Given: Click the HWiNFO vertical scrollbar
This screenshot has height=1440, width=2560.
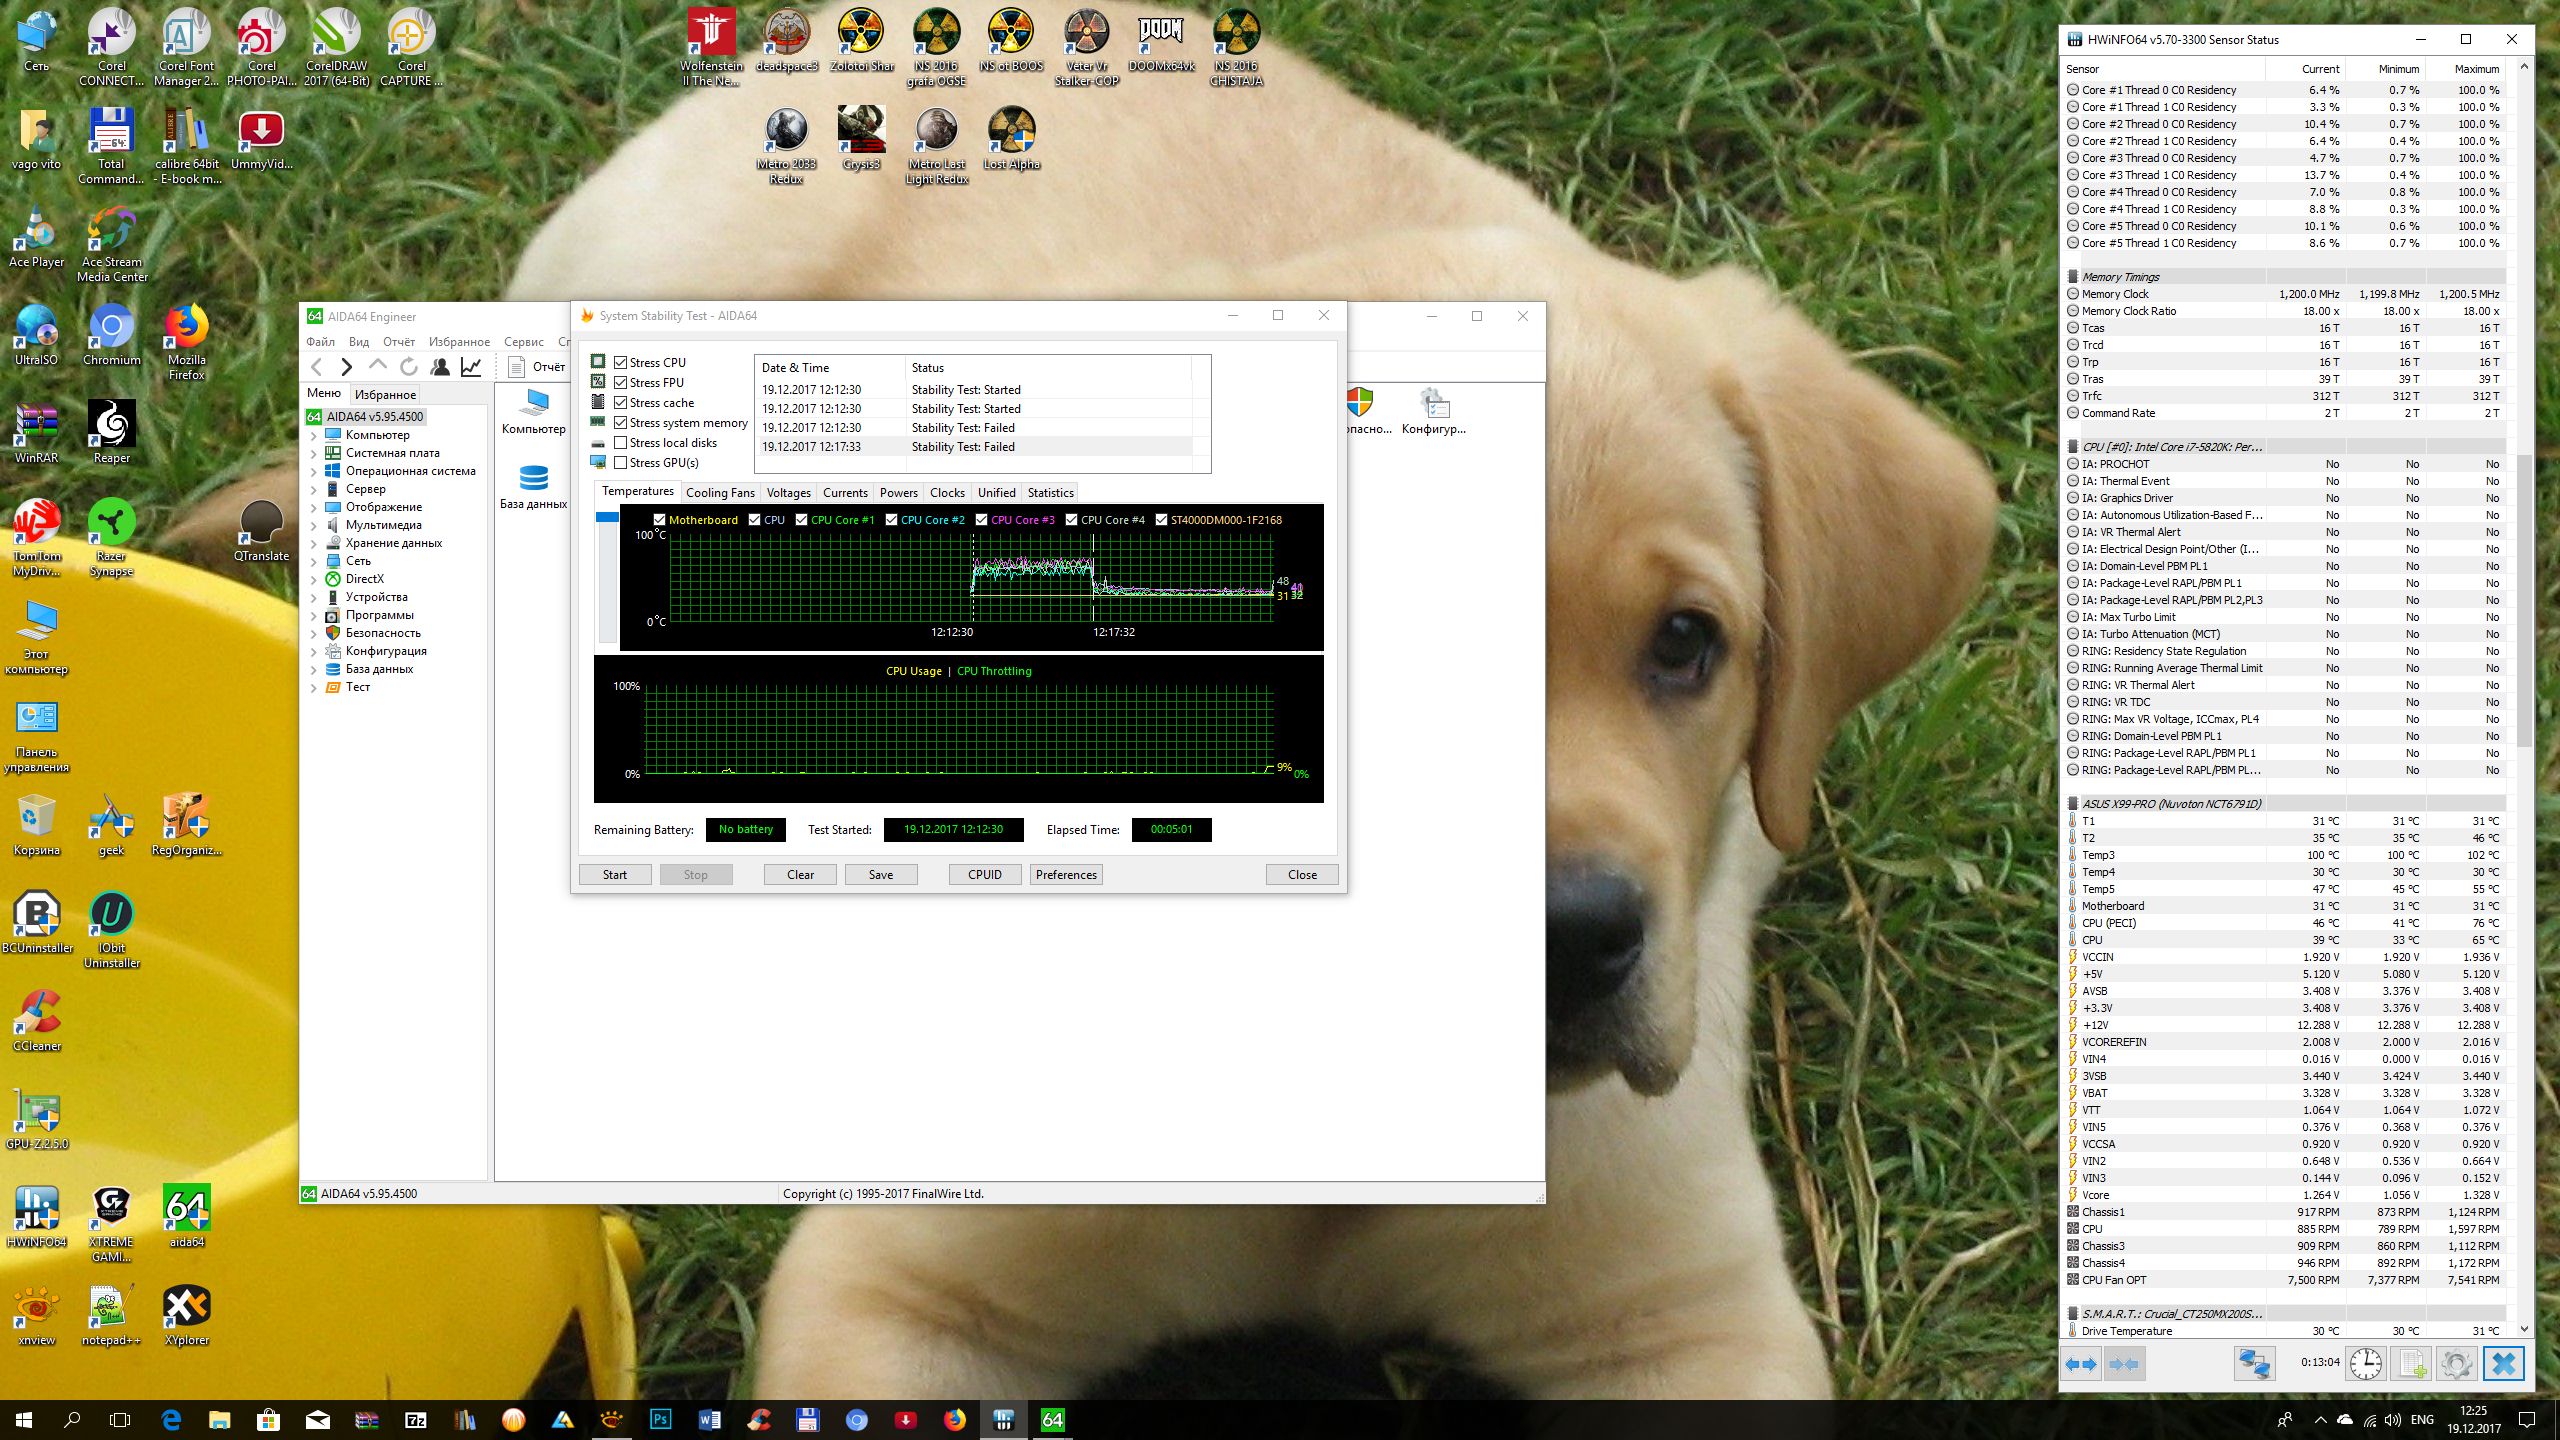Looking at the screenshot, I should coord(2524,600).
